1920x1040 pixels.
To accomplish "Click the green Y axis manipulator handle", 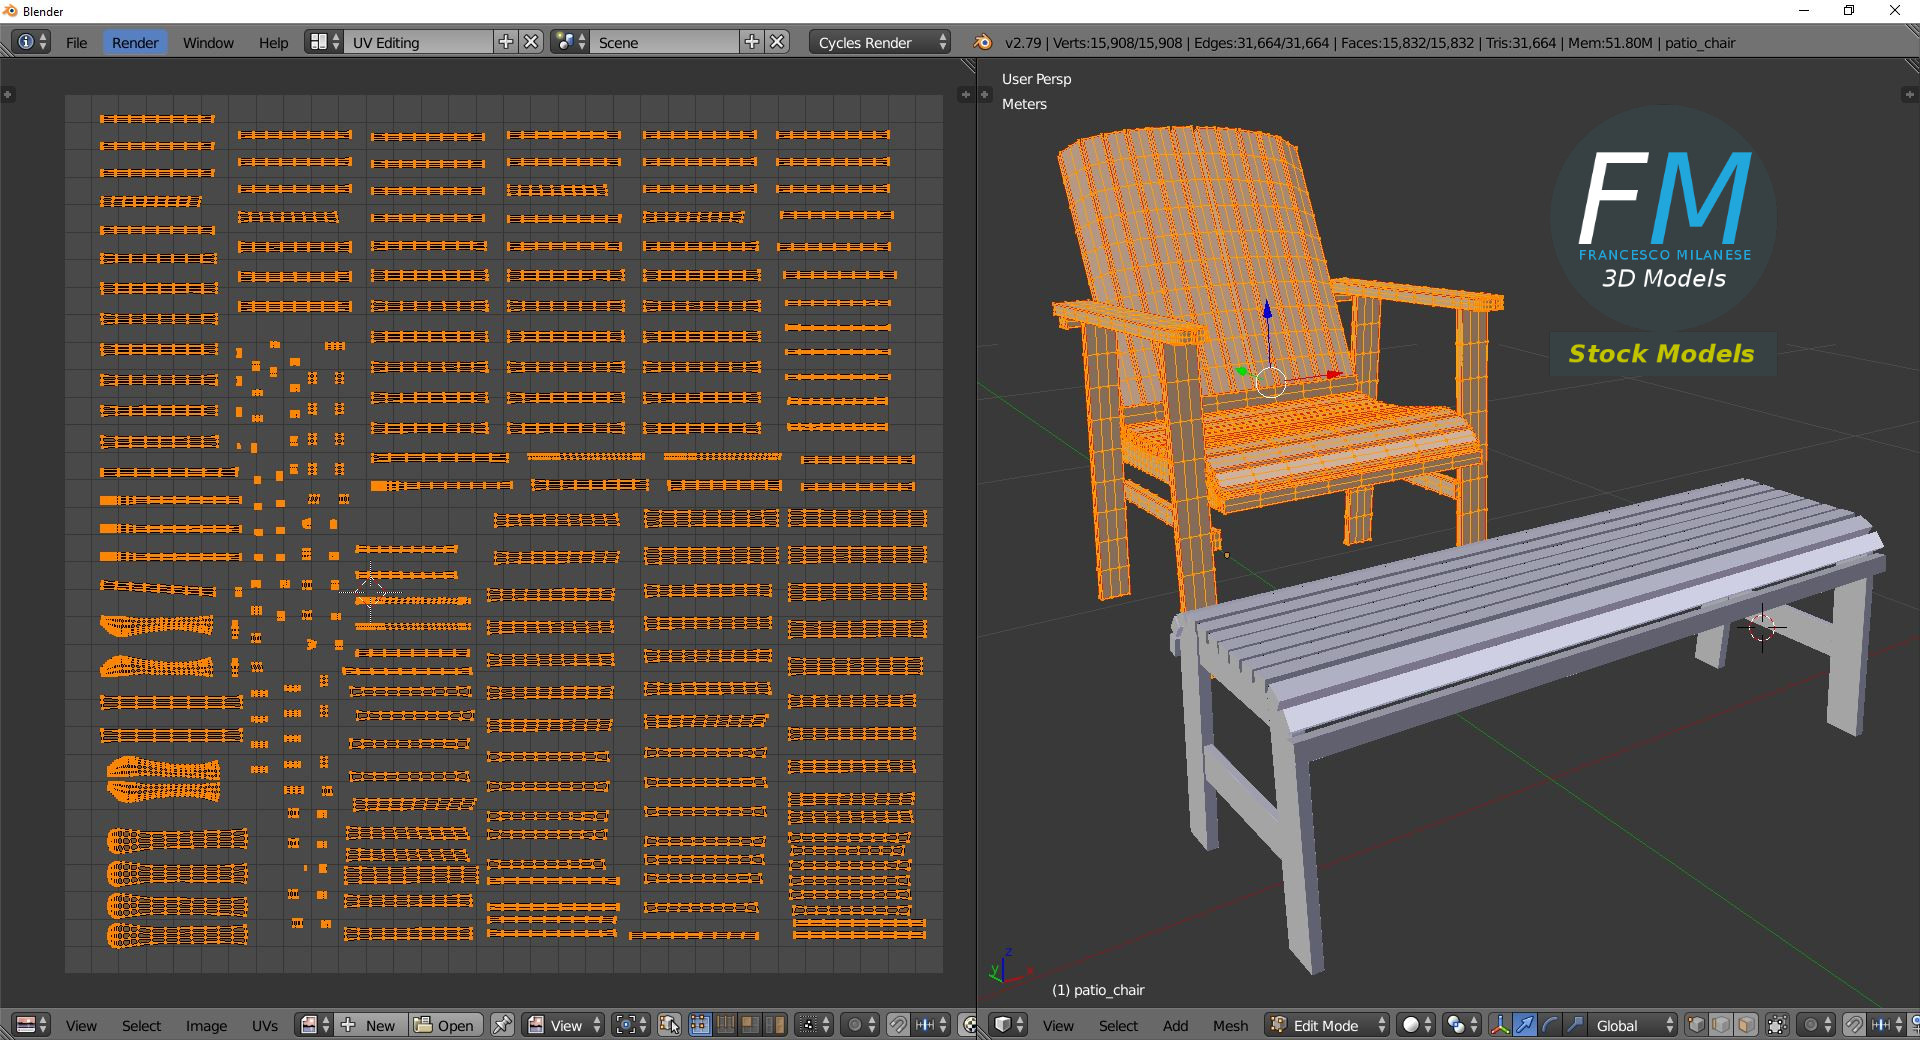I will (x=1241, y=371).
